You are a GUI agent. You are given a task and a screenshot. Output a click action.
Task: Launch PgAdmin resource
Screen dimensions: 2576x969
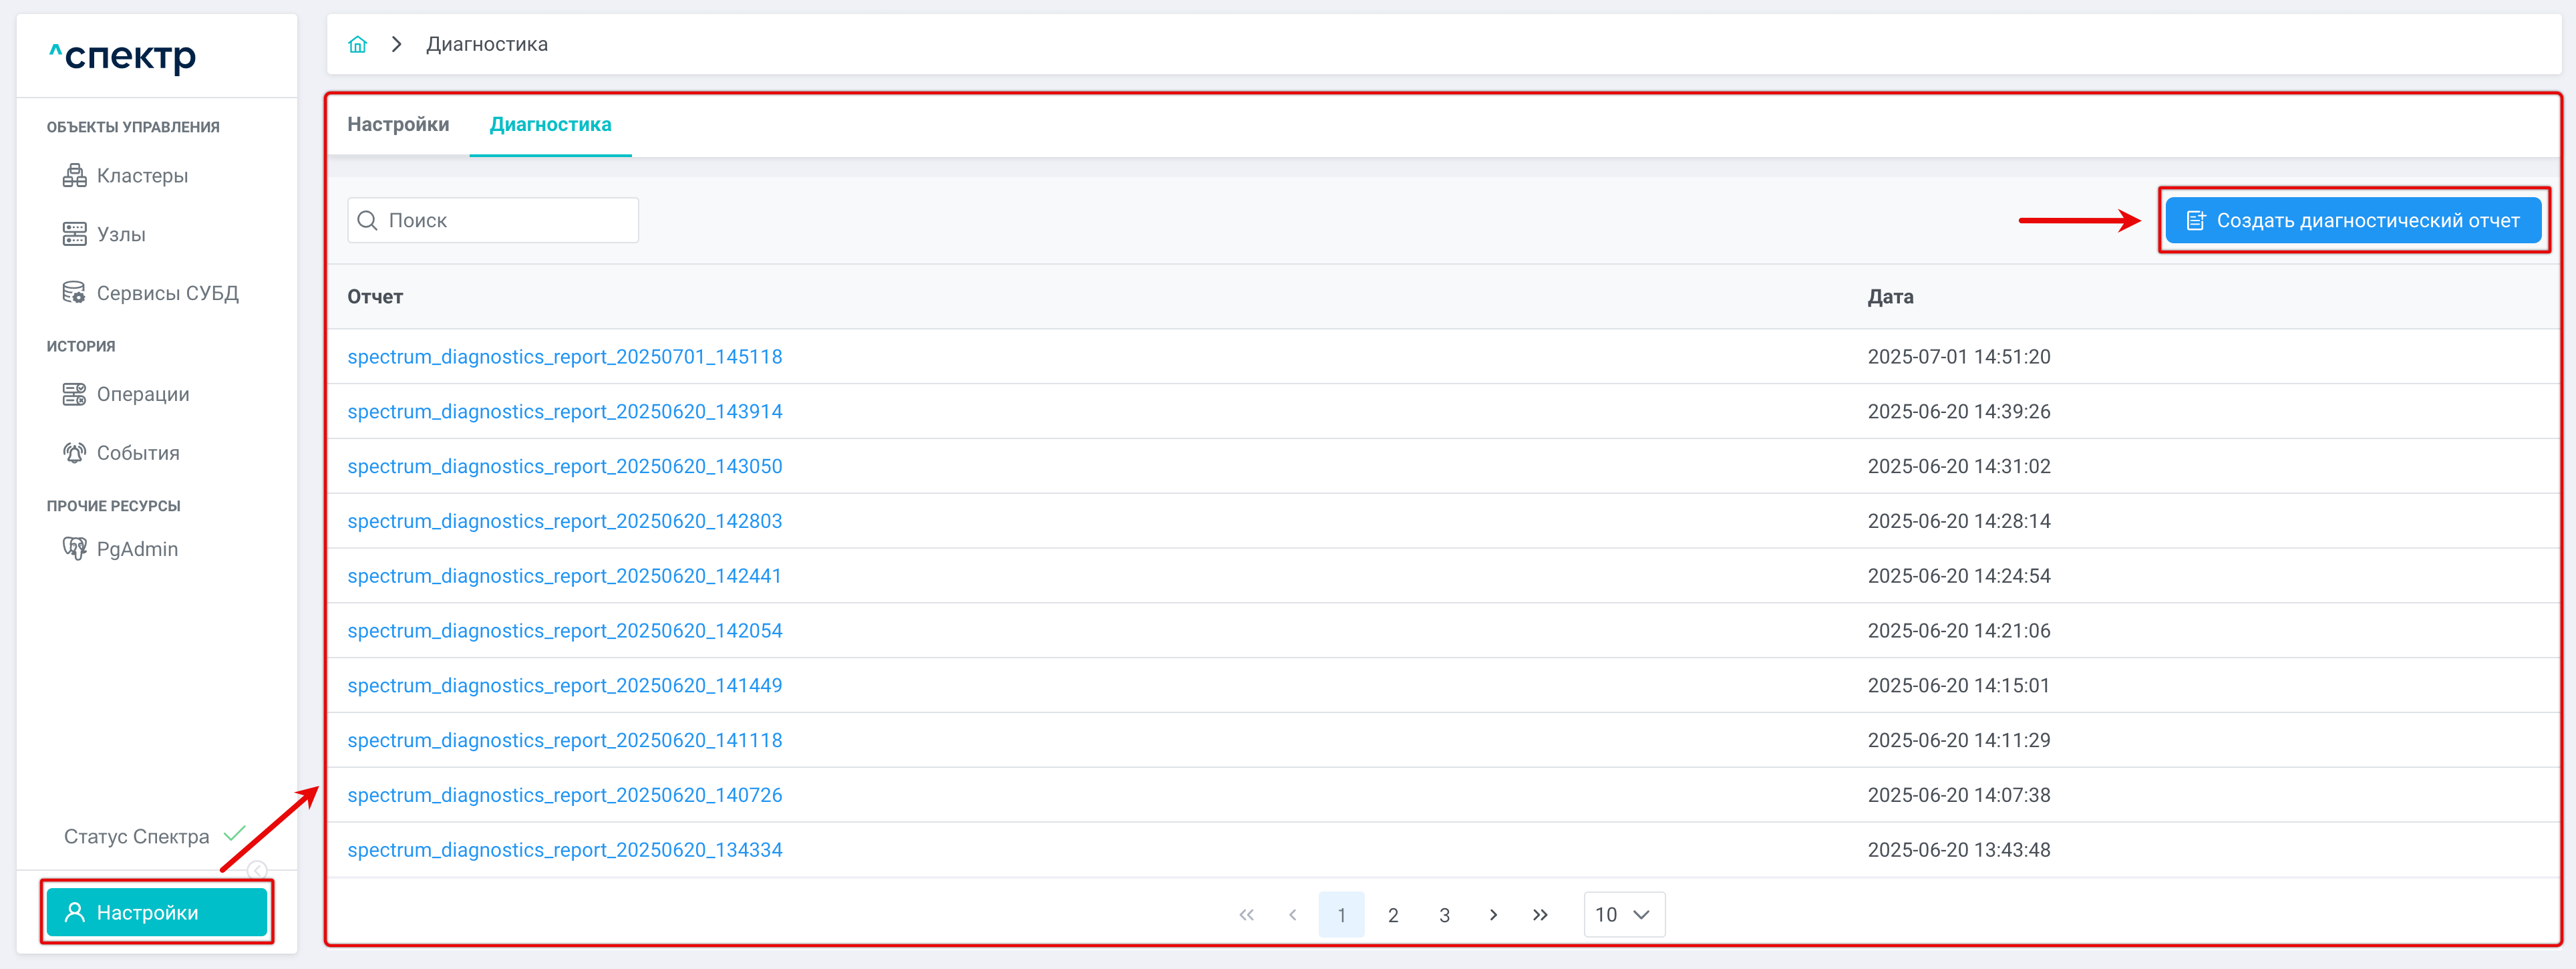point(136,549)
